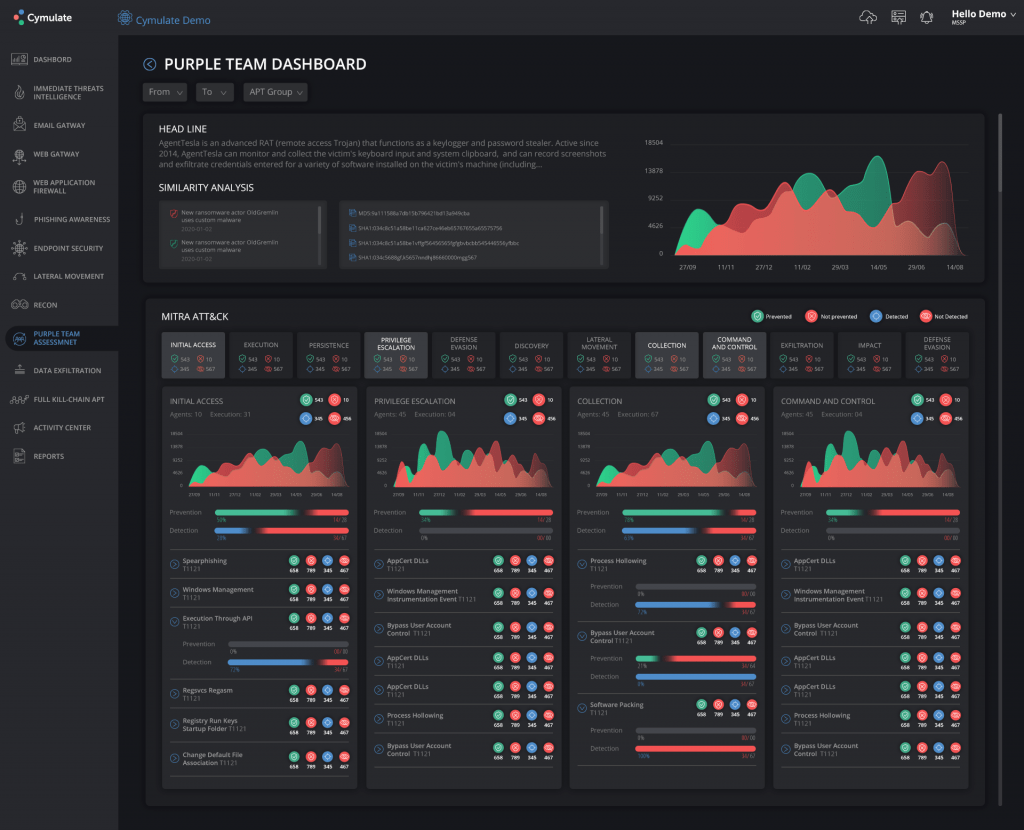
Task: Click the Full Kill-Chain APT icon
Action: [x=19, y=399]
